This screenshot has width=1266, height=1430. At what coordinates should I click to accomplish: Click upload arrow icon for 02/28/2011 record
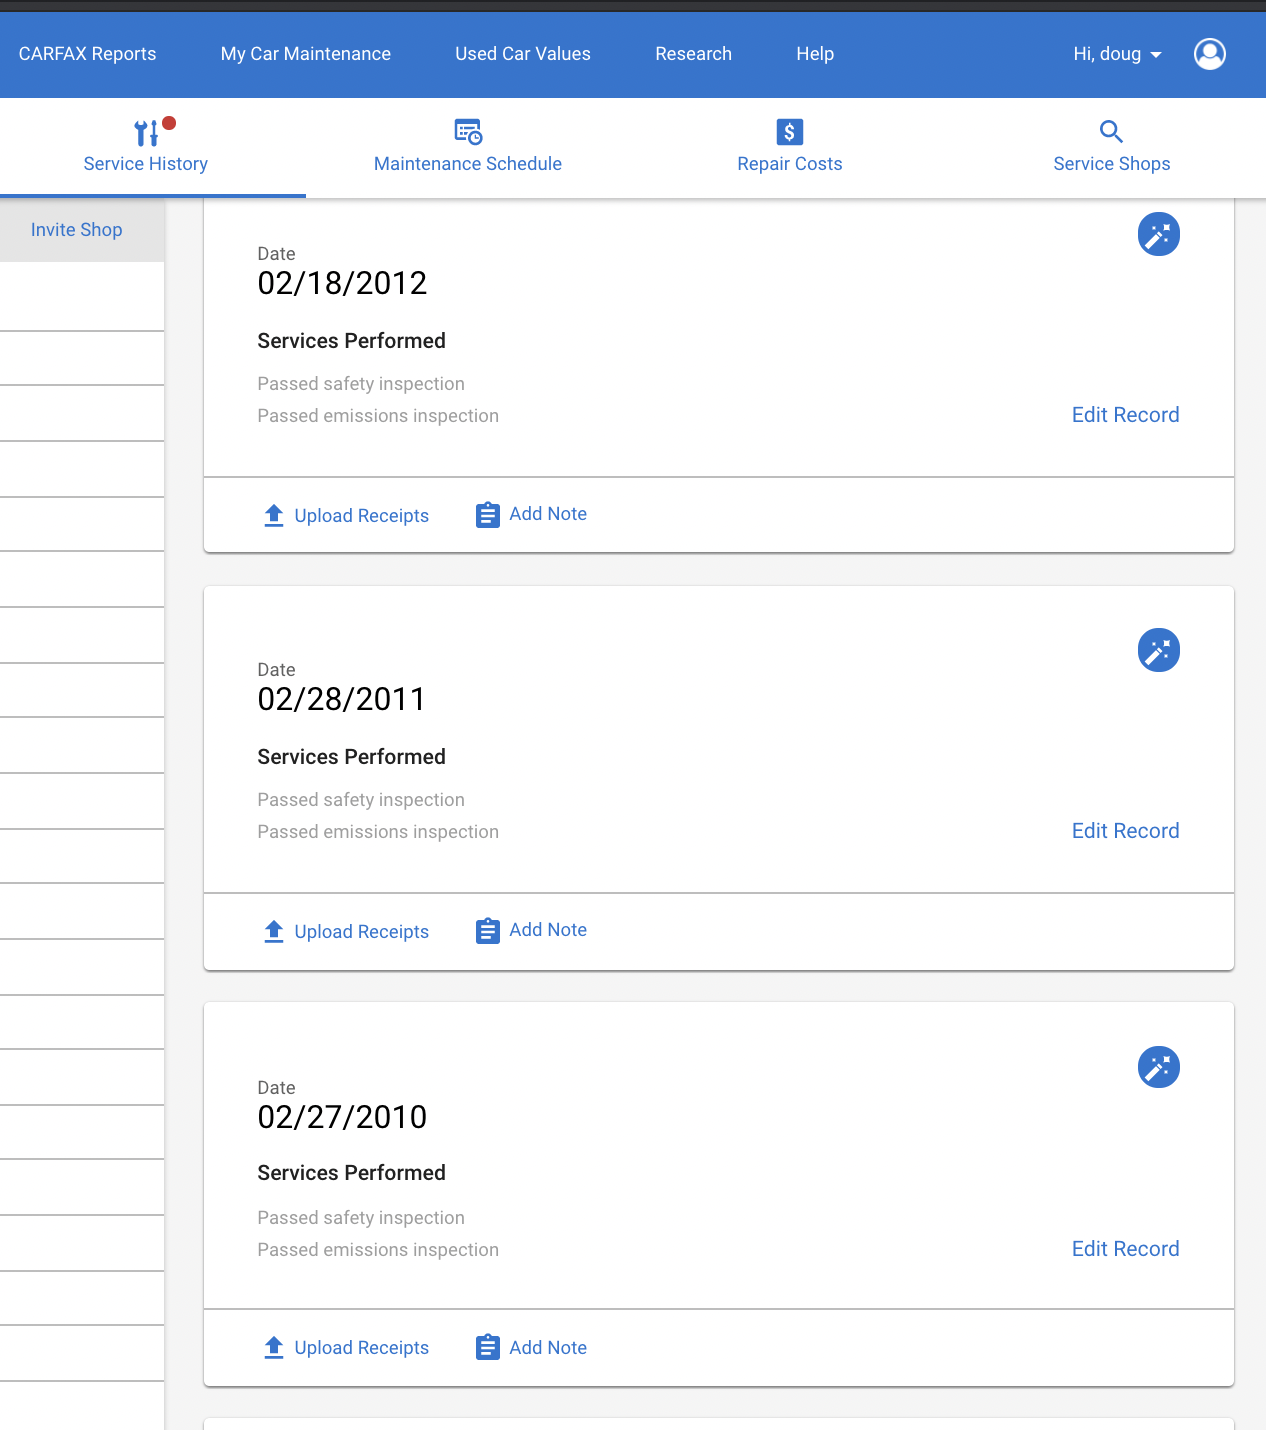click(274, 931)
